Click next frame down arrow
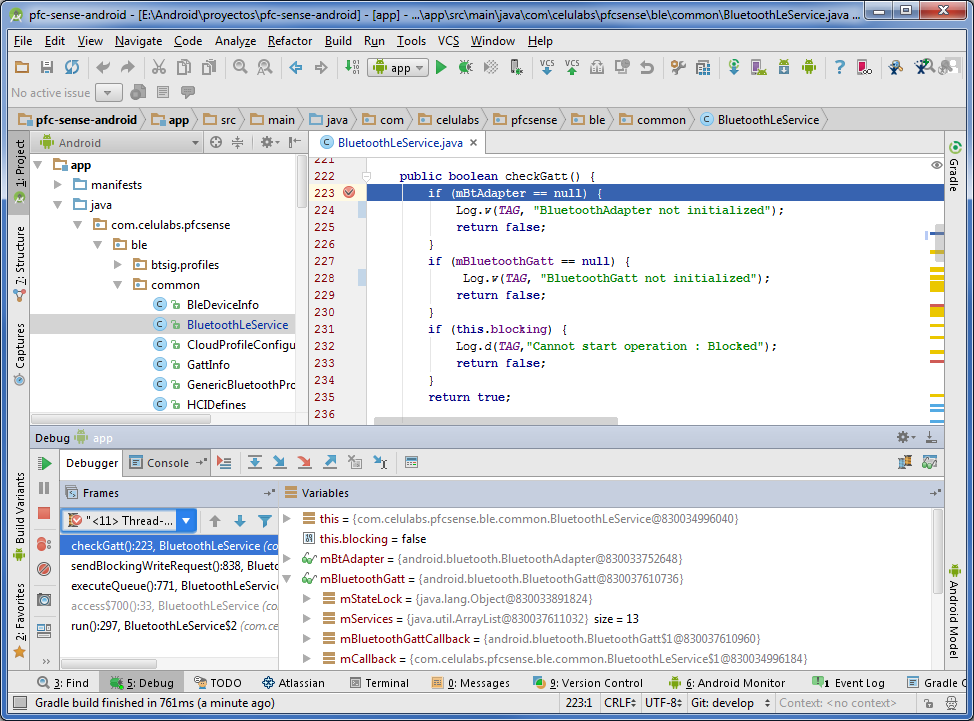The width and height of the screenshot is (974, 721). pyautogui.click(x=240, y=521)
